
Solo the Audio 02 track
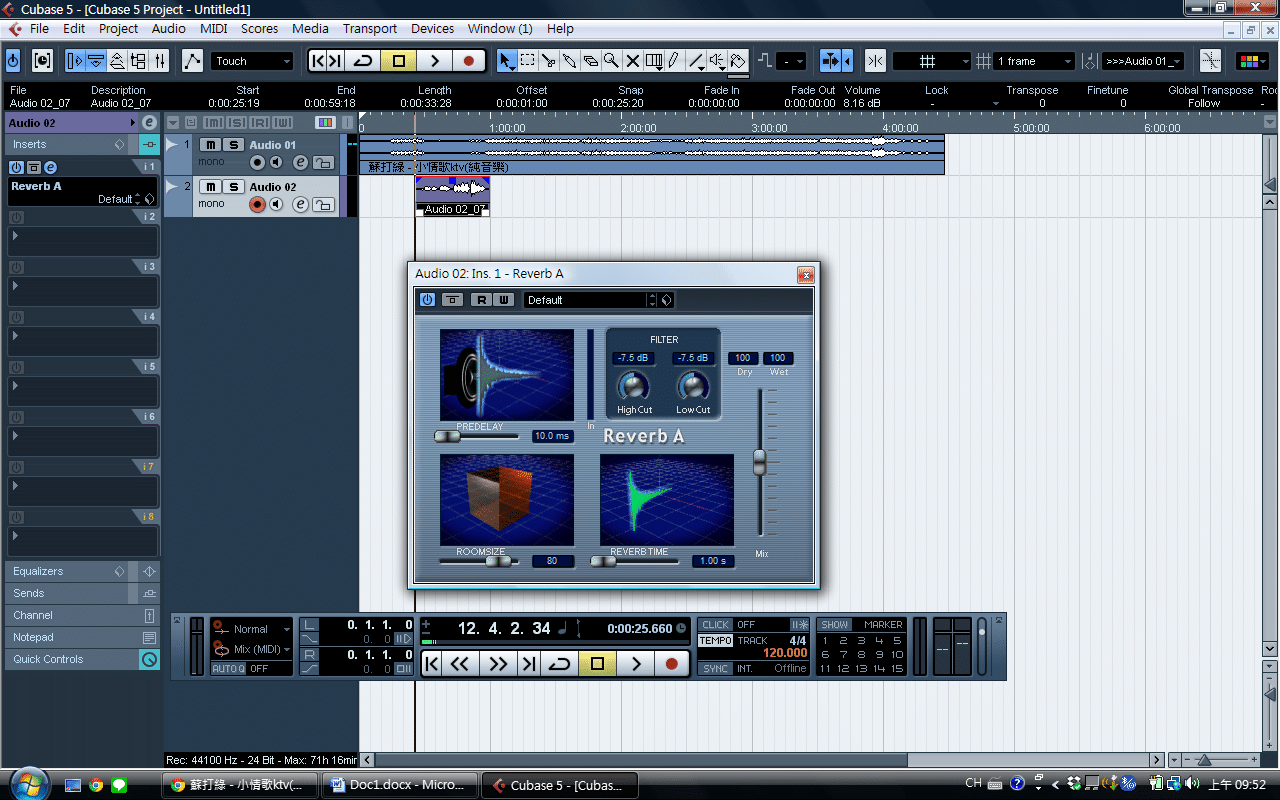pyautogui.click(x=233, y=187)
